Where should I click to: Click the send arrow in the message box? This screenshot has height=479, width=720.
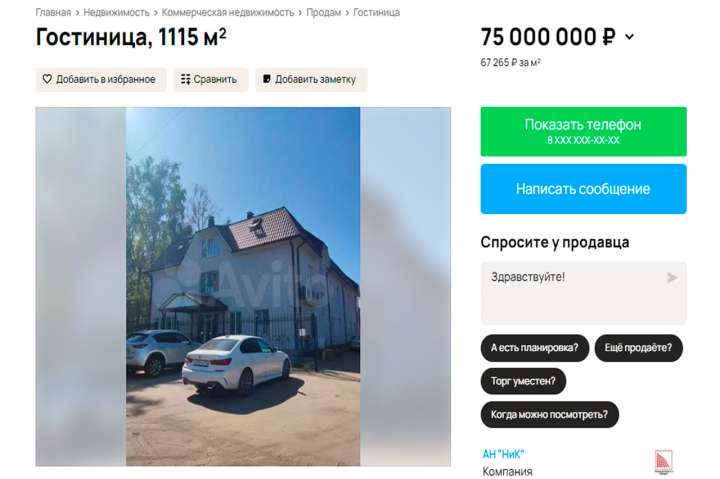point(672,277)
